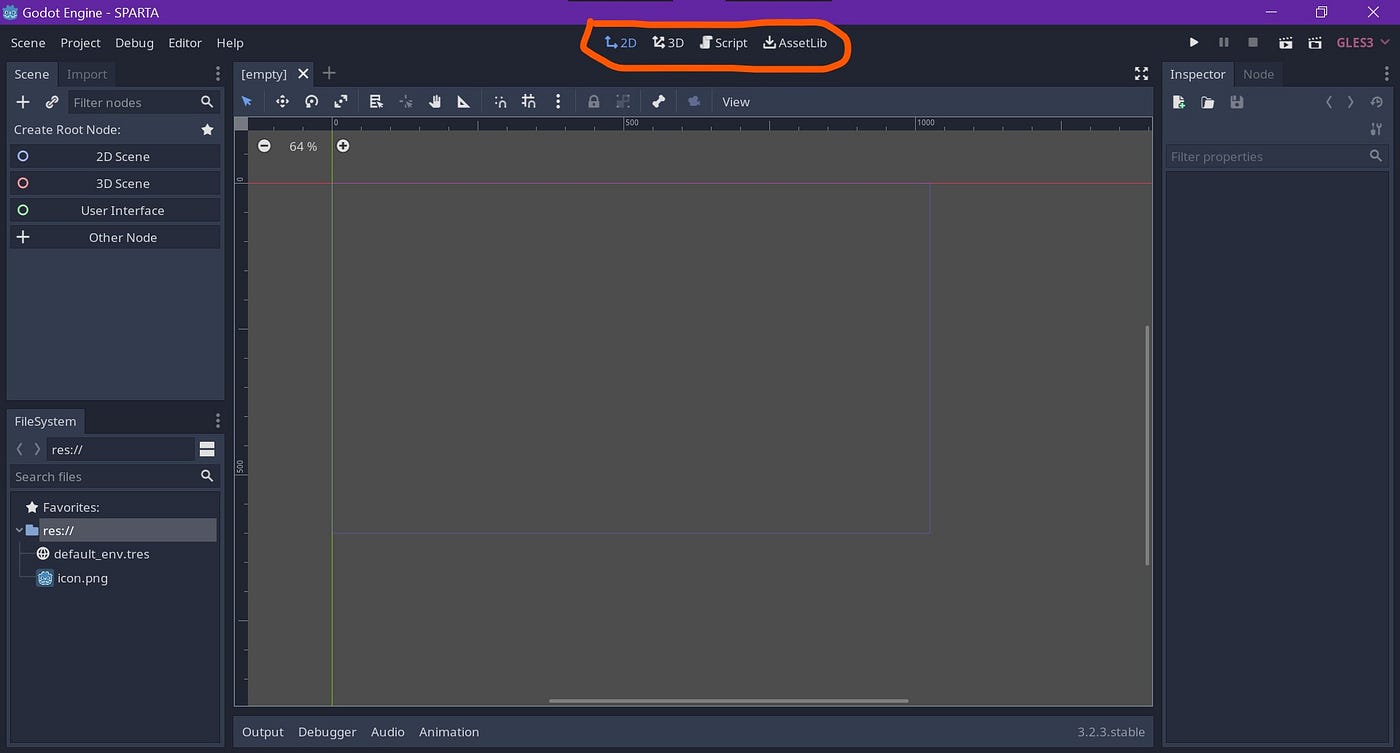
Task: Click the pivot point tool icon
Action: pyautogui.click(x=406, y=101)
